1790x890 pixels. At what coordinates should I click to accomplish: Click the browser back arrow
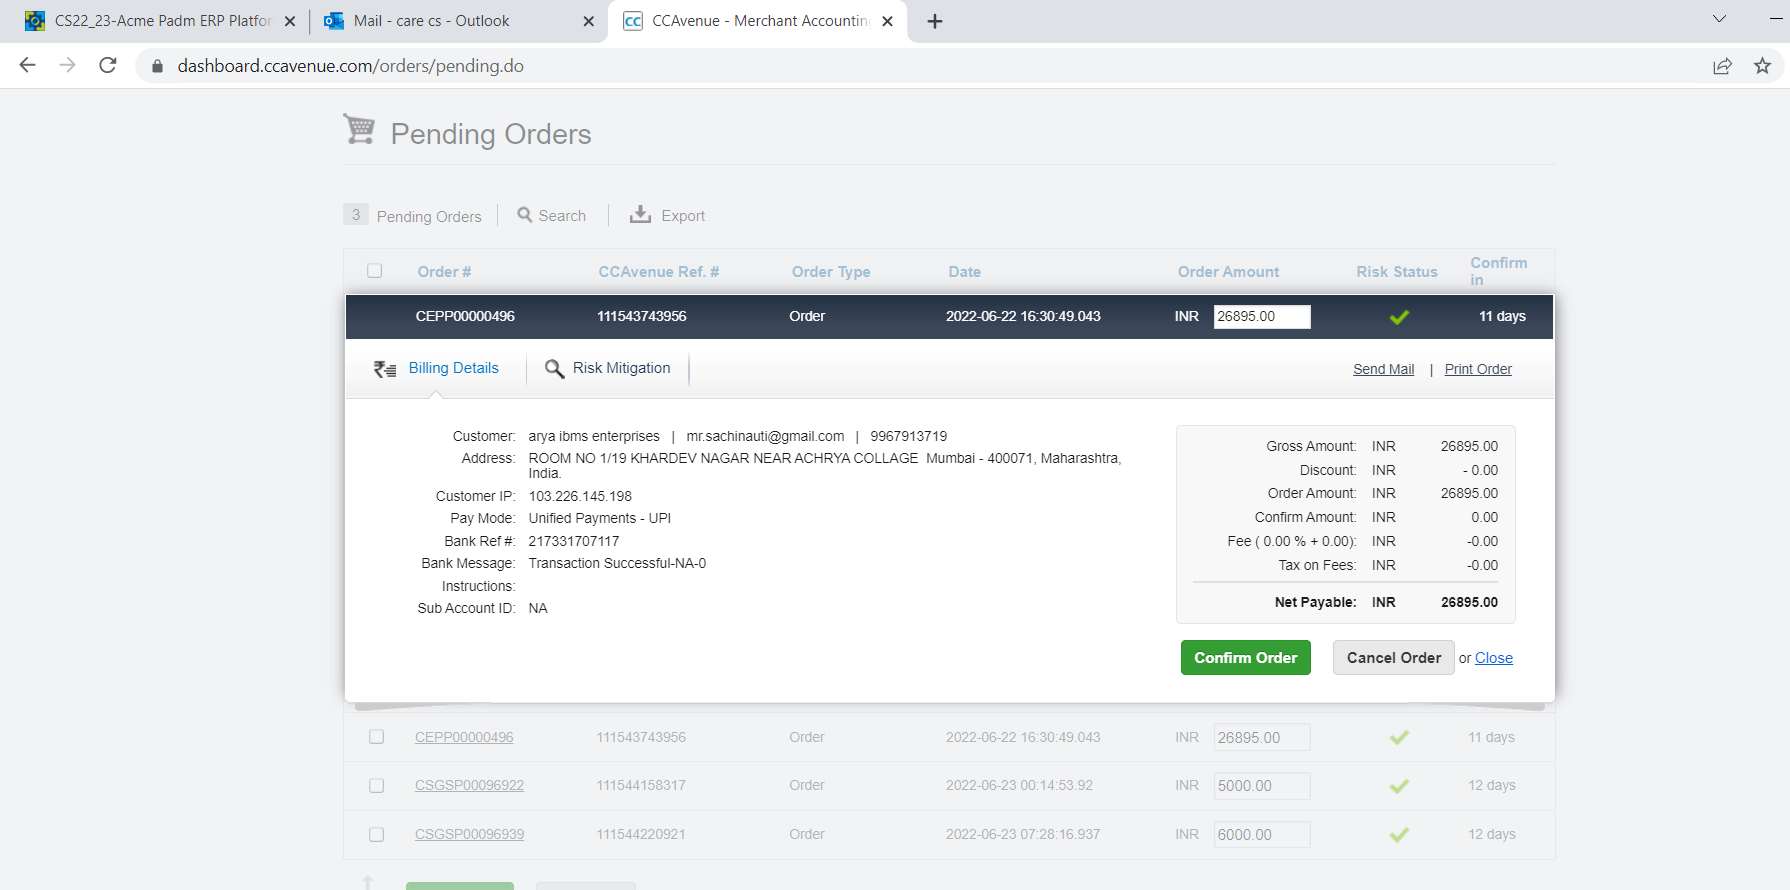[x=27, y=65]
